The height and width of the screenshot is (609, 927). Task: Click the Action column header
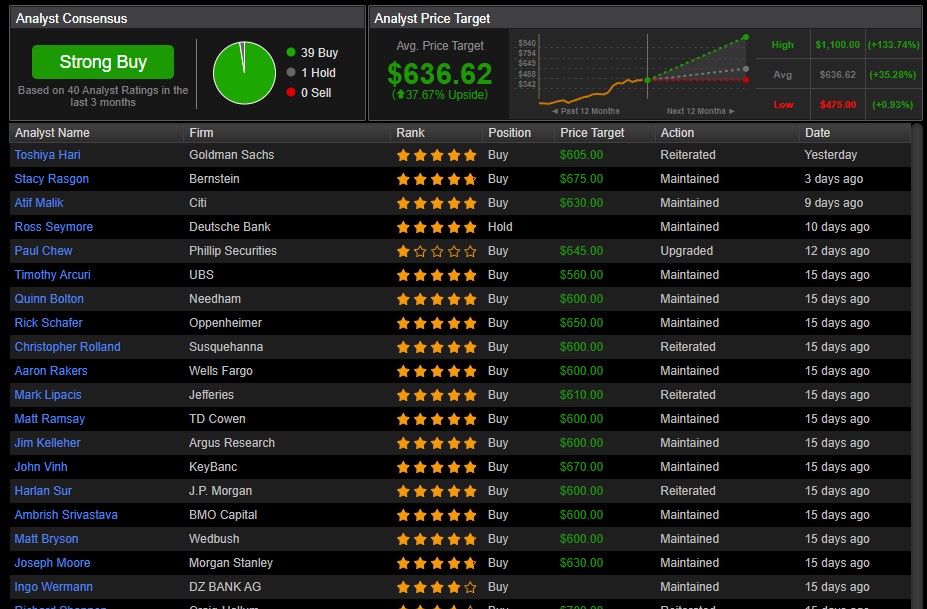coord(727,133)
